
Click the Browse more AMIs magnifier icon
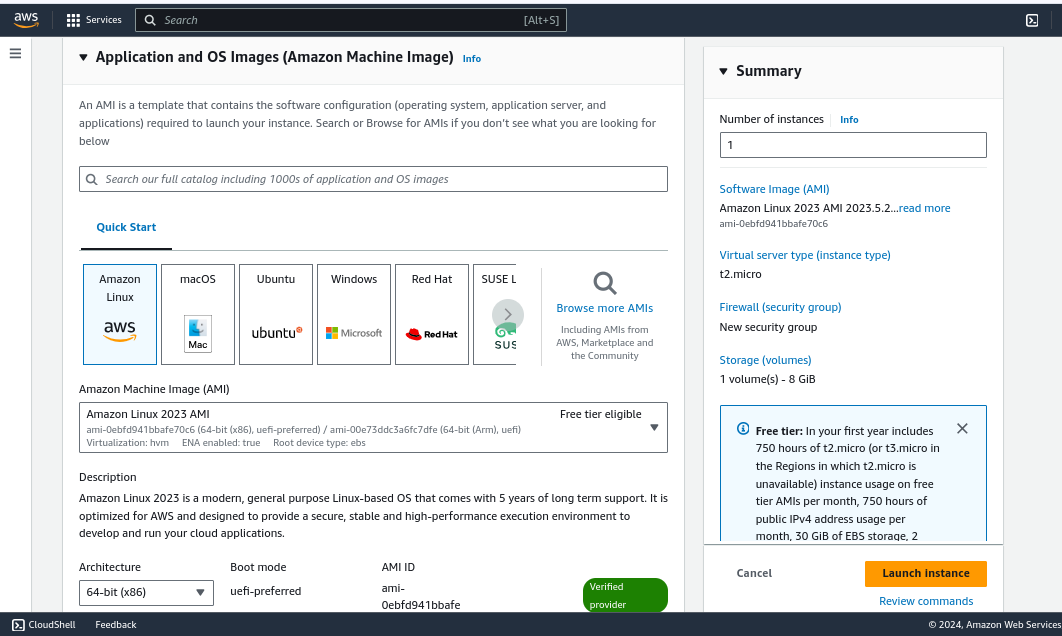(605, 283)
